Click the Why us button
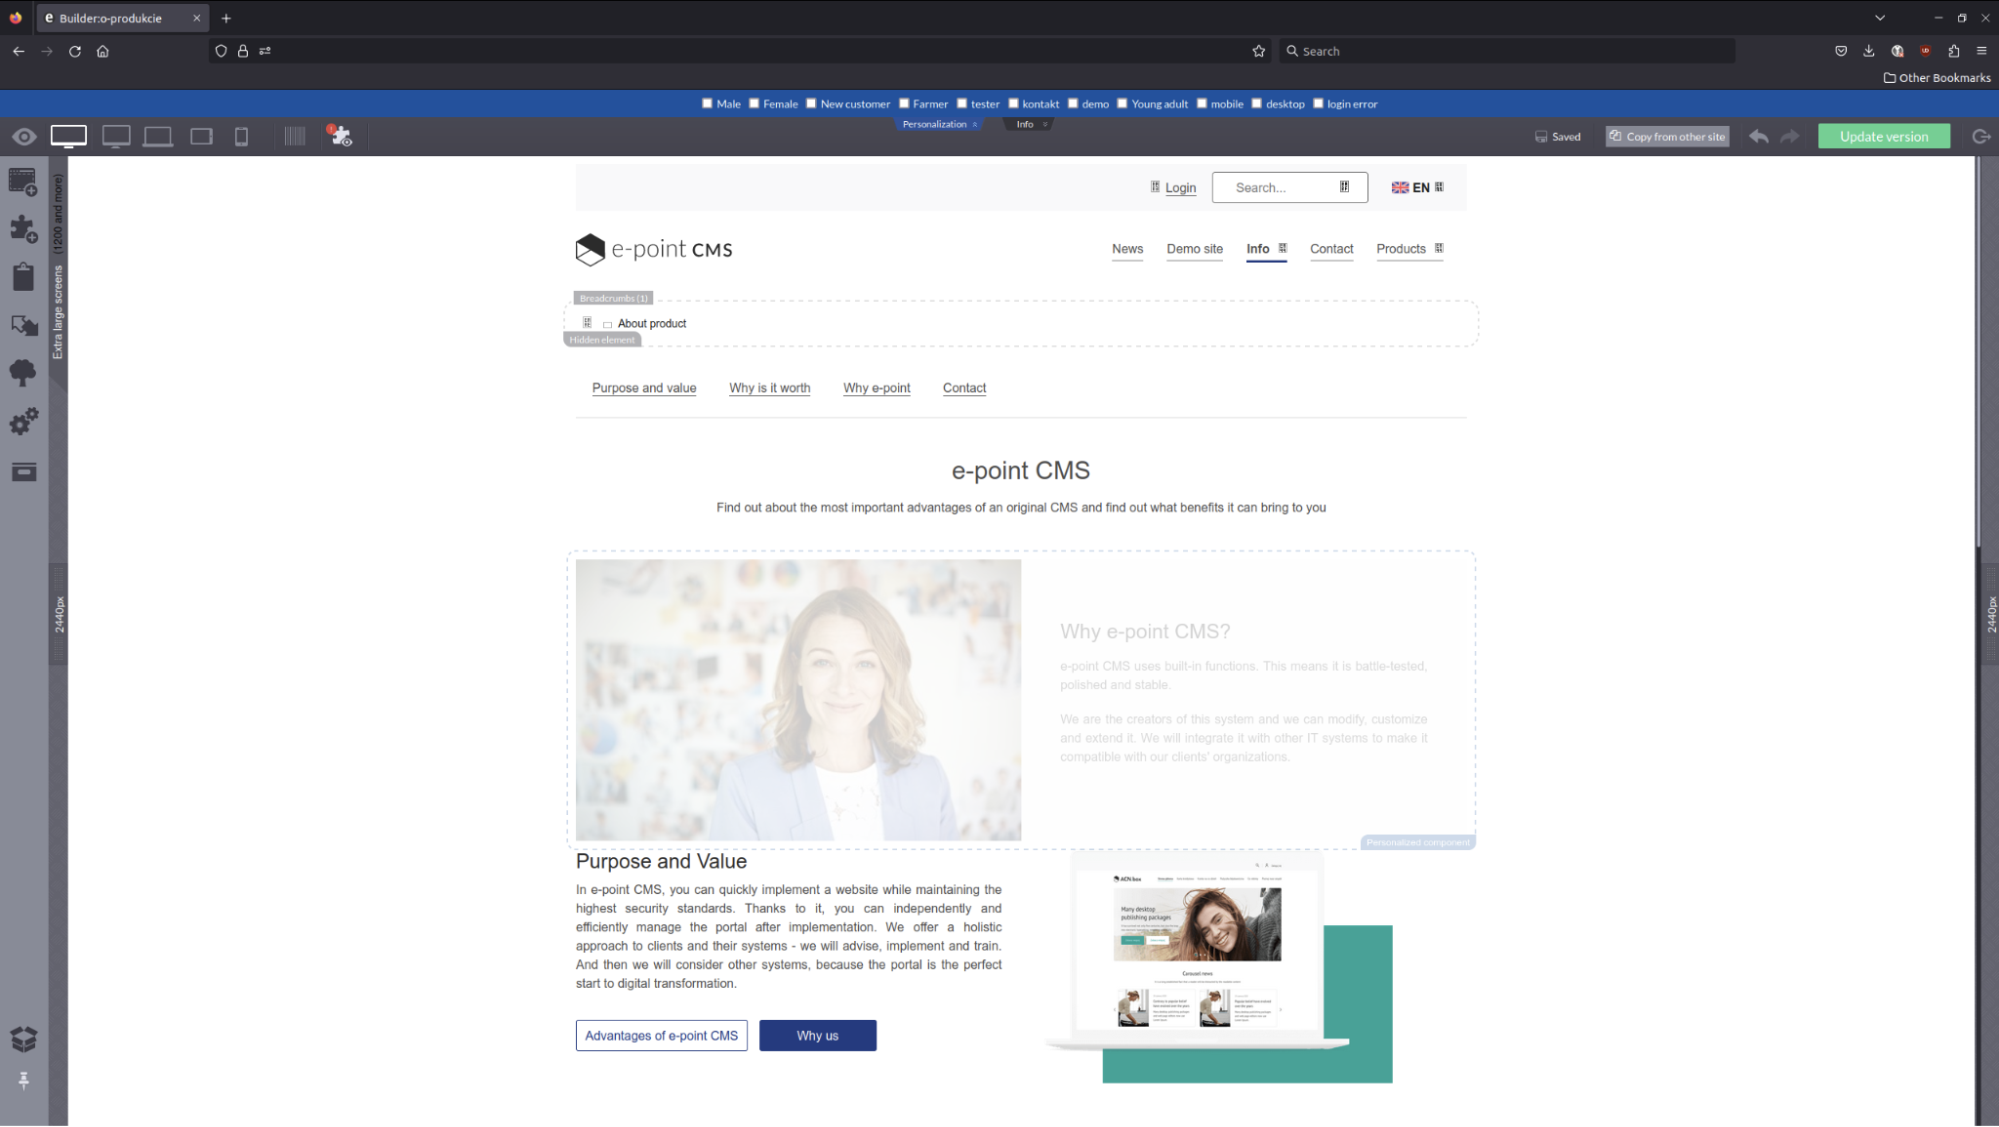1999x1127 pixels. (x=817, y=1035)
